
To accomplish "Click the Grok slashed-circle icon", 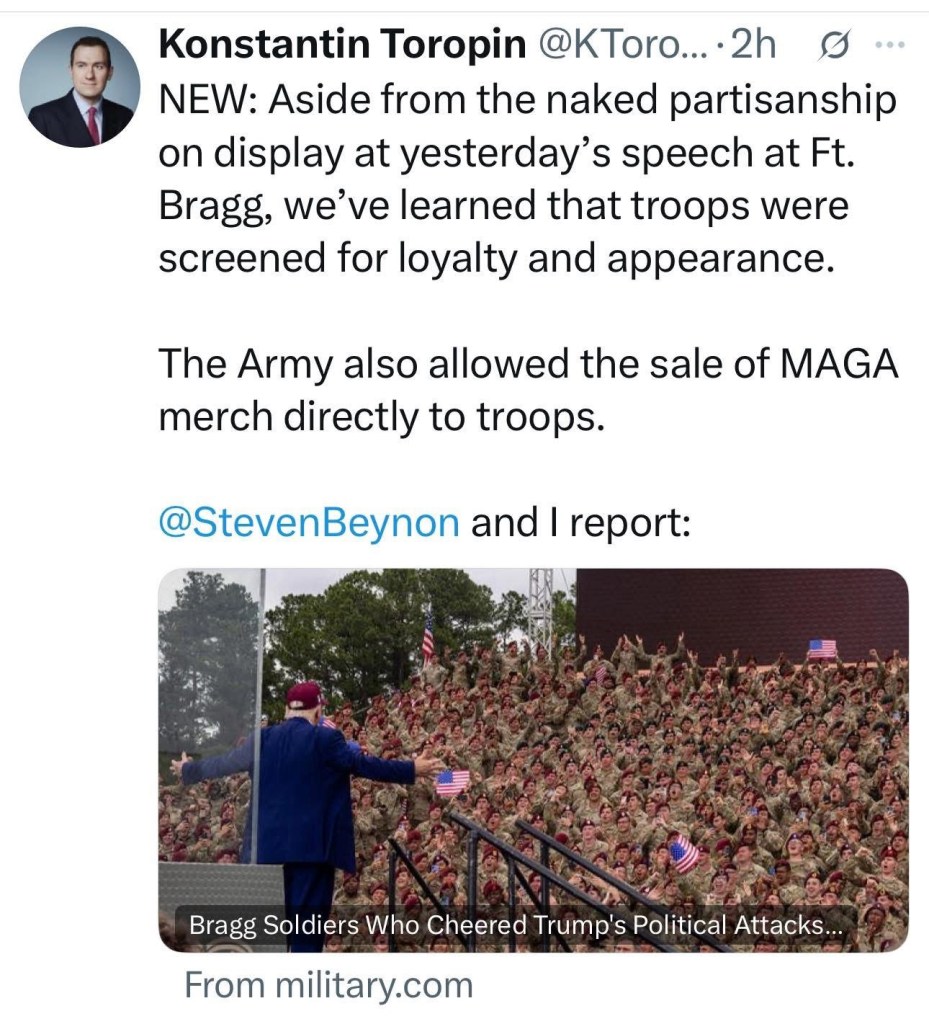I will [x=830, y=46].
